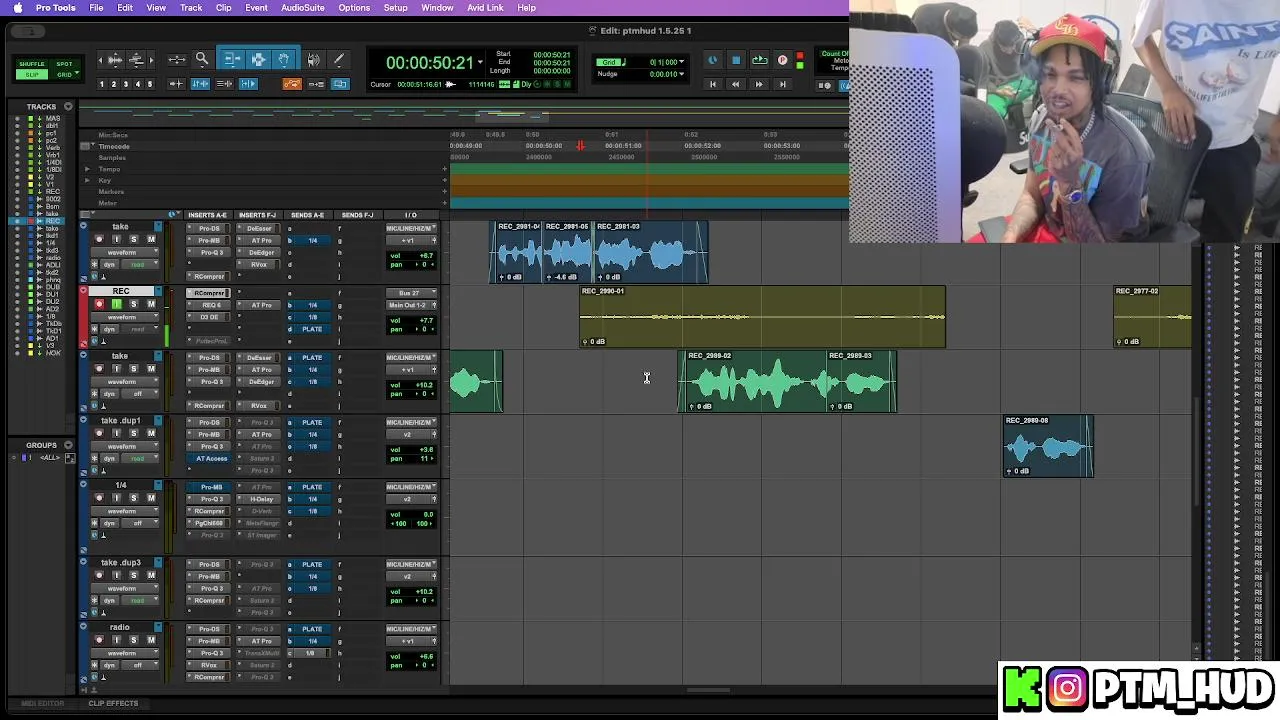Record-enable the first take track

[x=99, y=239]
